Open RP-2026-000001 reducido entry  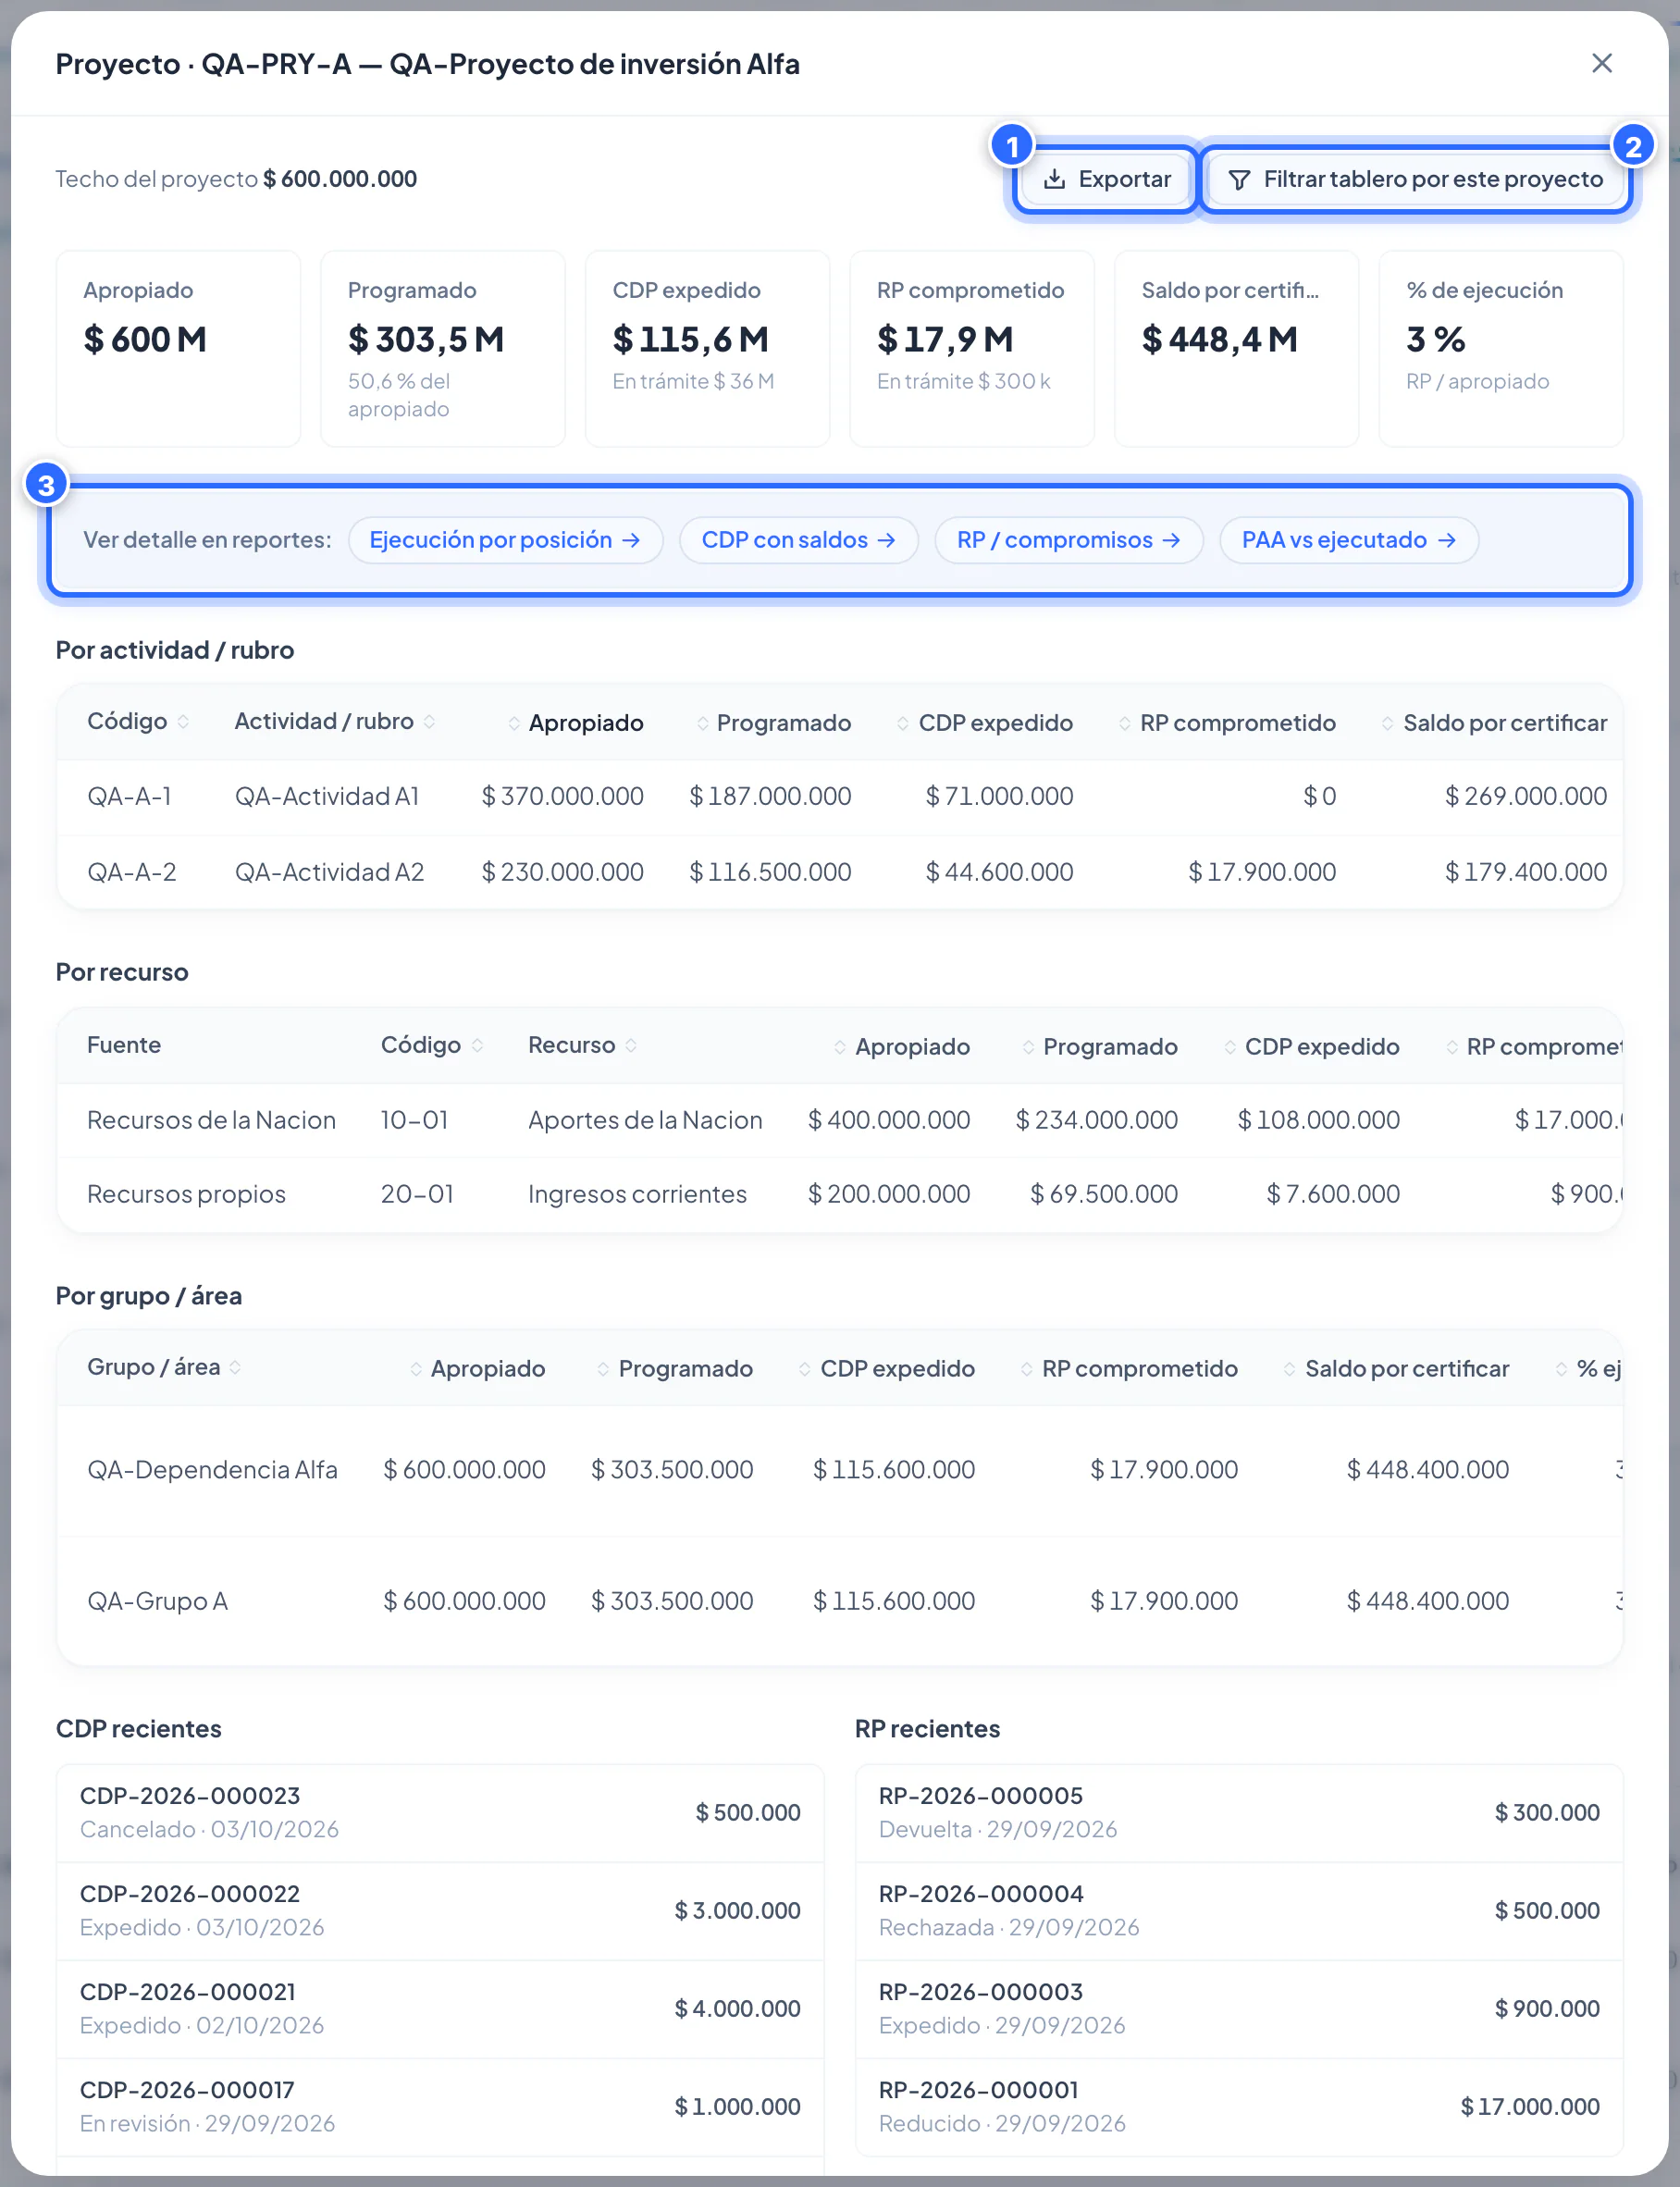pos(1239,2107)
